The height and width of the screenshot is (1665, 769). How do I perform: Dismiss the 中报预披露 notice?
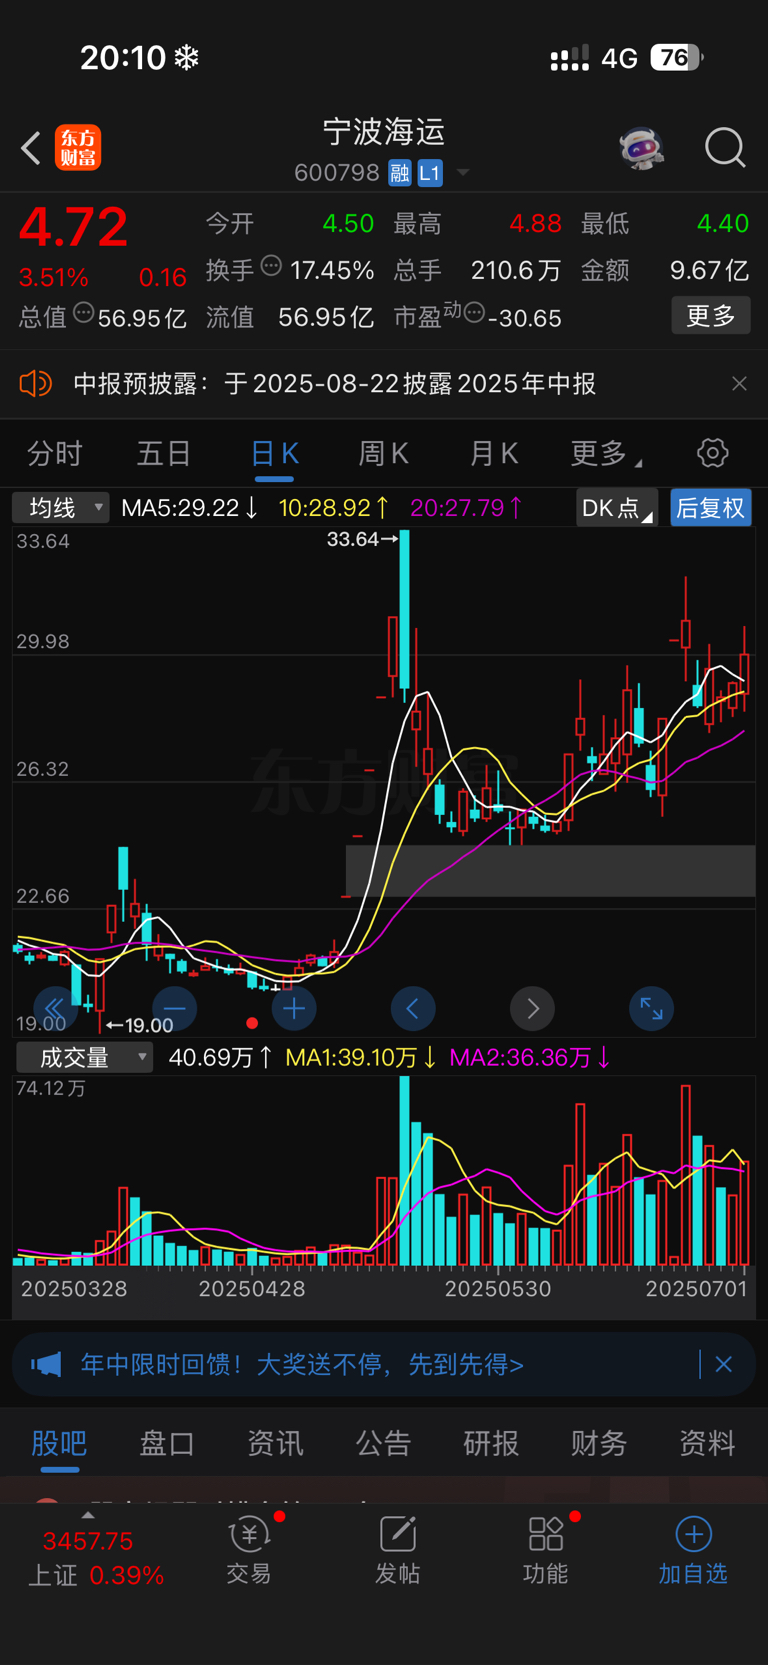point(739,384)
